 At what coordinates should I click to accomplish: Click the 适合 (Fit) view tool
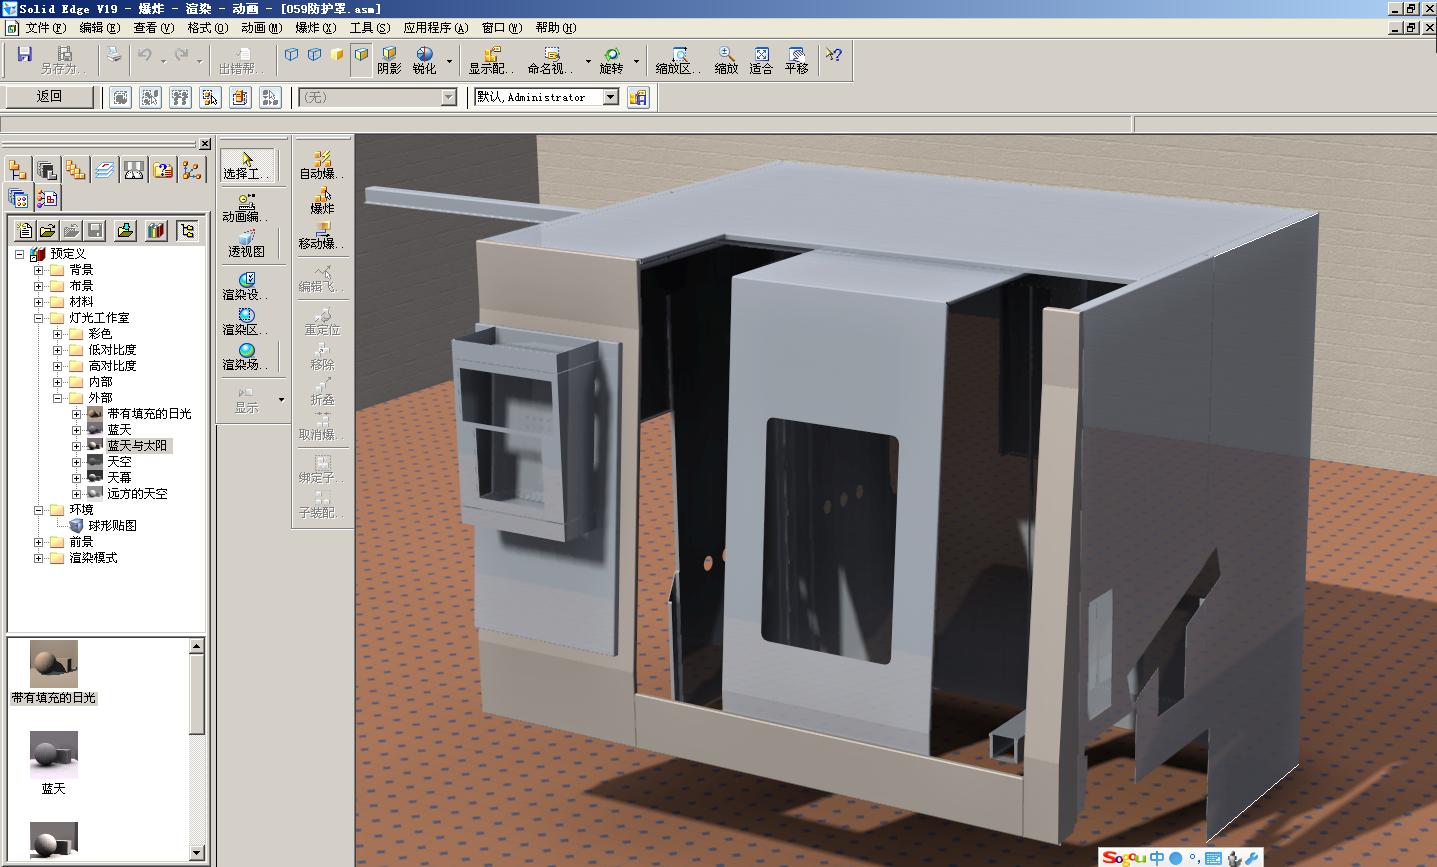762,60
